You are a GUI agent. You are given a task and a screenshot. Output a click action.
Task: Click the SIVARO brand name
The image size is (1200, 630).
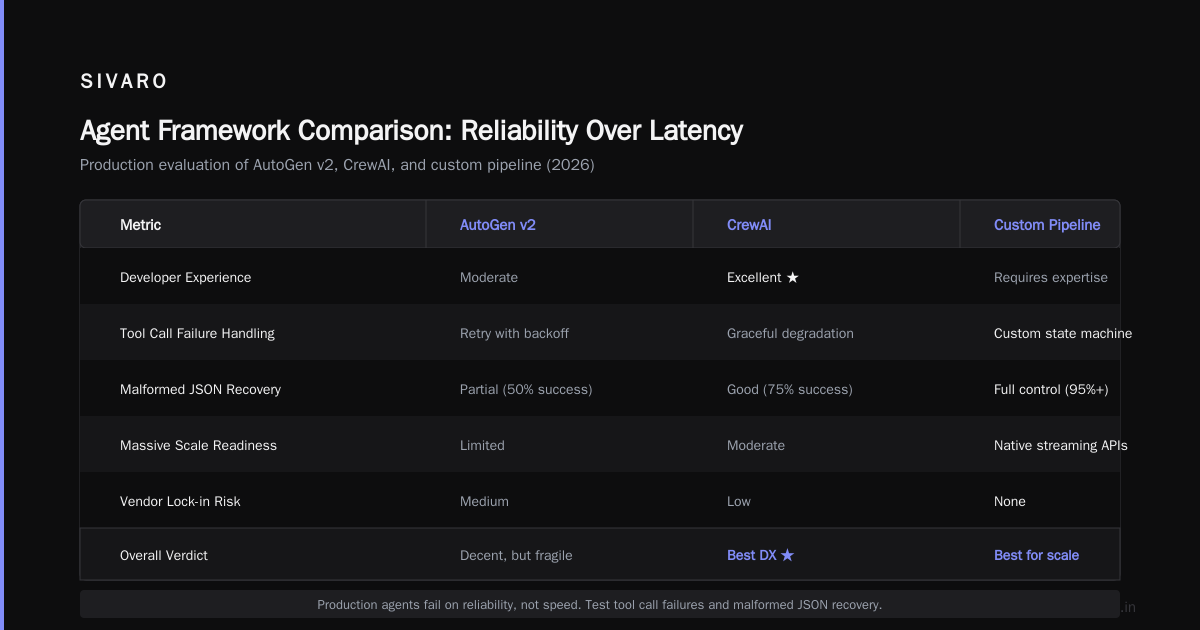pyautogui.click(x=124, y=82)
